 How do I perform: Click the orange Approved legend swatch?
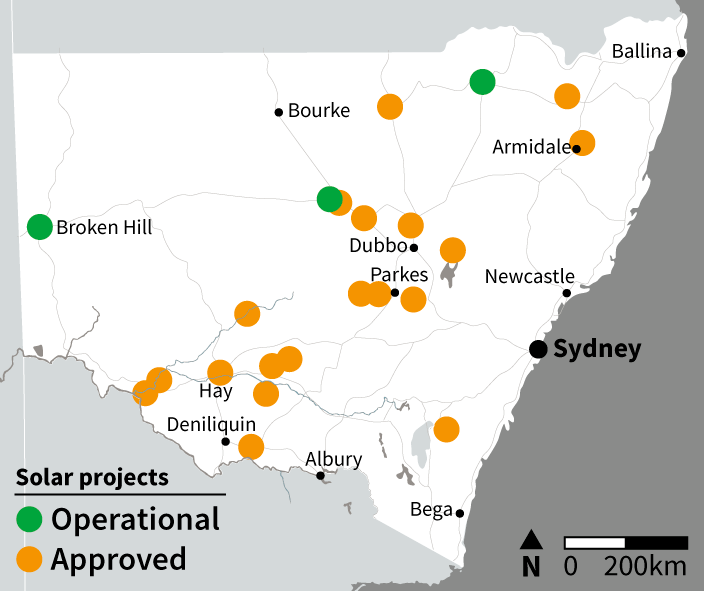click(29, 559)
